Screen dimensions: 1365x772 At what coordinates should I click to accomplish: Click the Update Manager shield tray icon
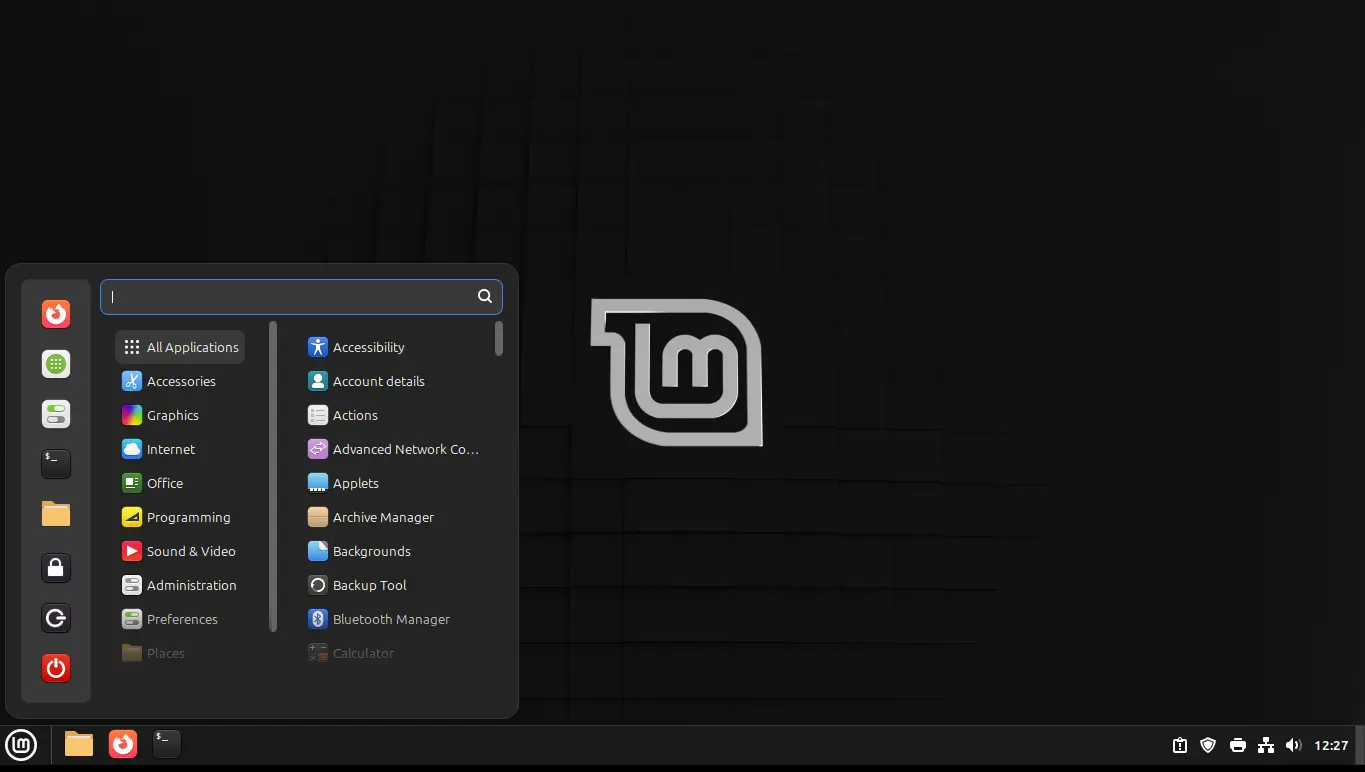[x=1208, y=745]
